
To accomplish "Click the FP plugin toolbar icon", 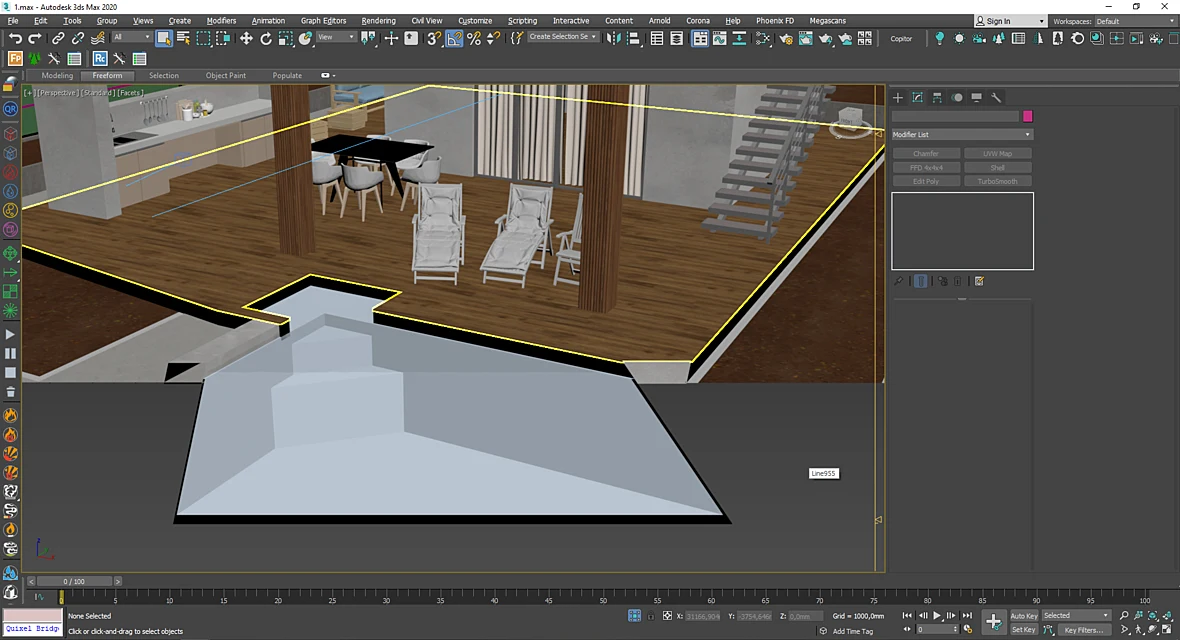I will 15,58.
